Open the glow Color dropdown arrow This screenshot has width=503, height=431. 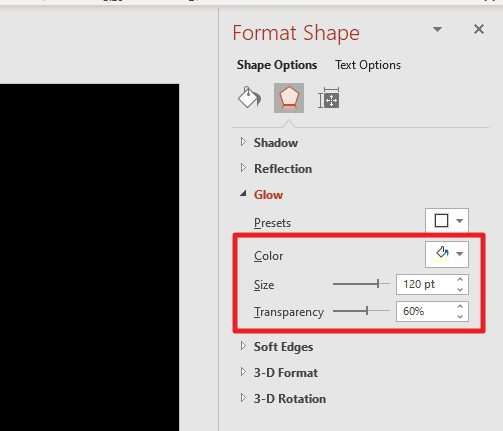460,254
